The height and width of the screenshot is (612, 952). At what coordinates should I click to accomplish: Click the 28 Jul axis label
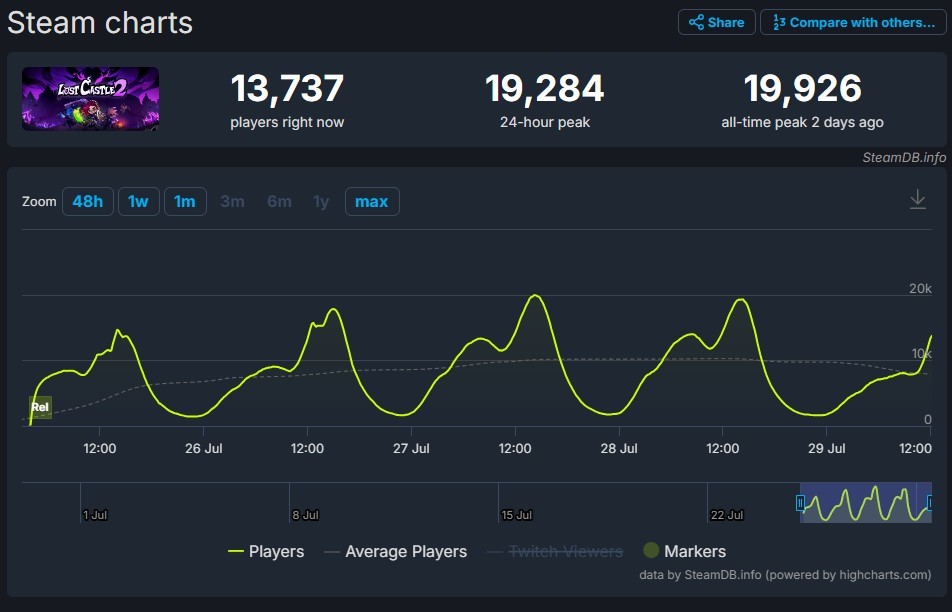click(x=619, y=449)
